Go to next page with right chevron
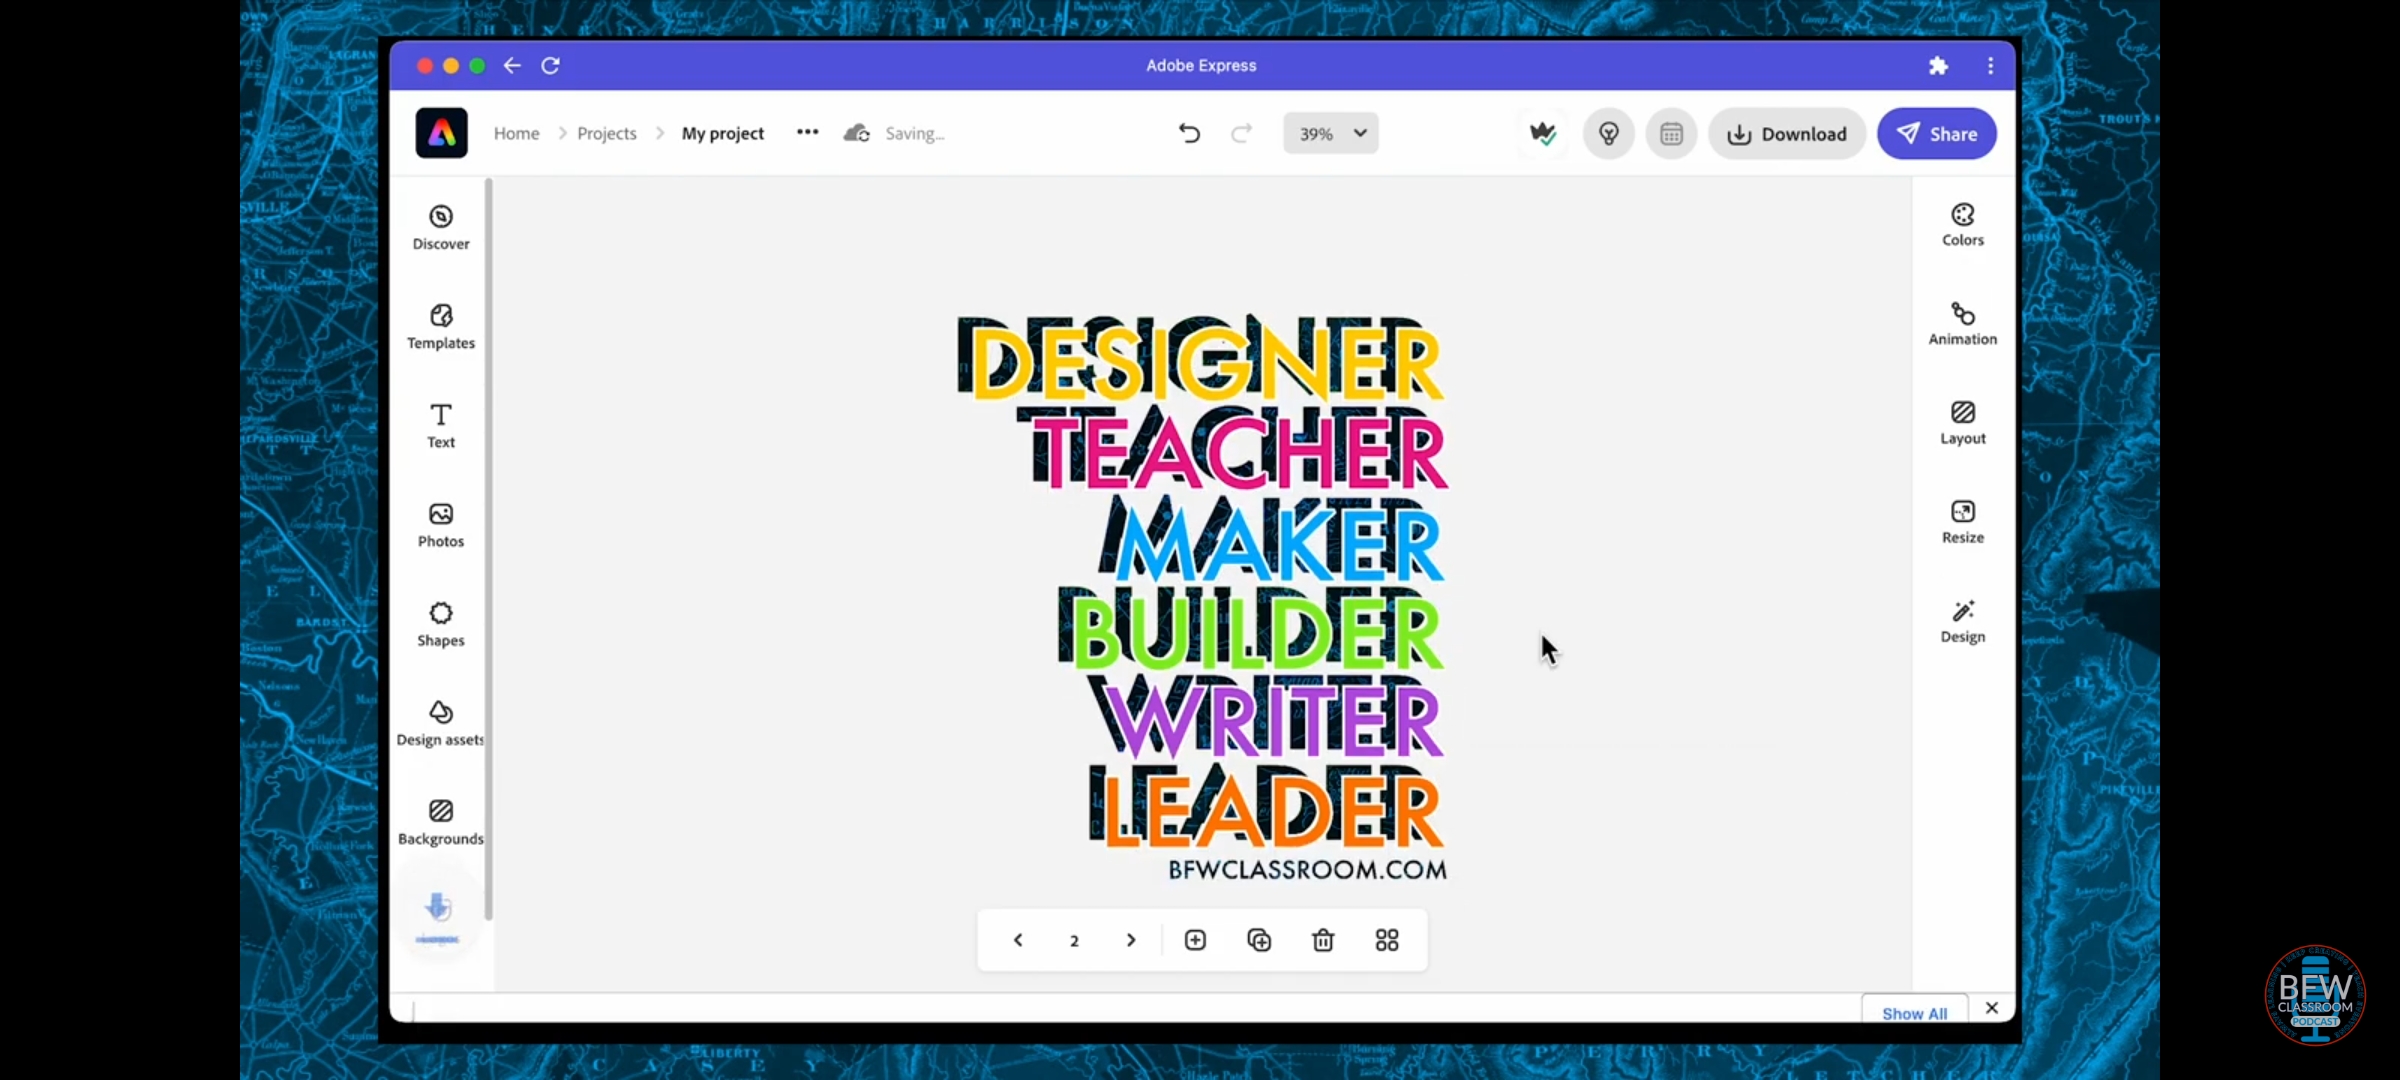Screen dimensions: 2400x1080 (x=1131, y=940)
